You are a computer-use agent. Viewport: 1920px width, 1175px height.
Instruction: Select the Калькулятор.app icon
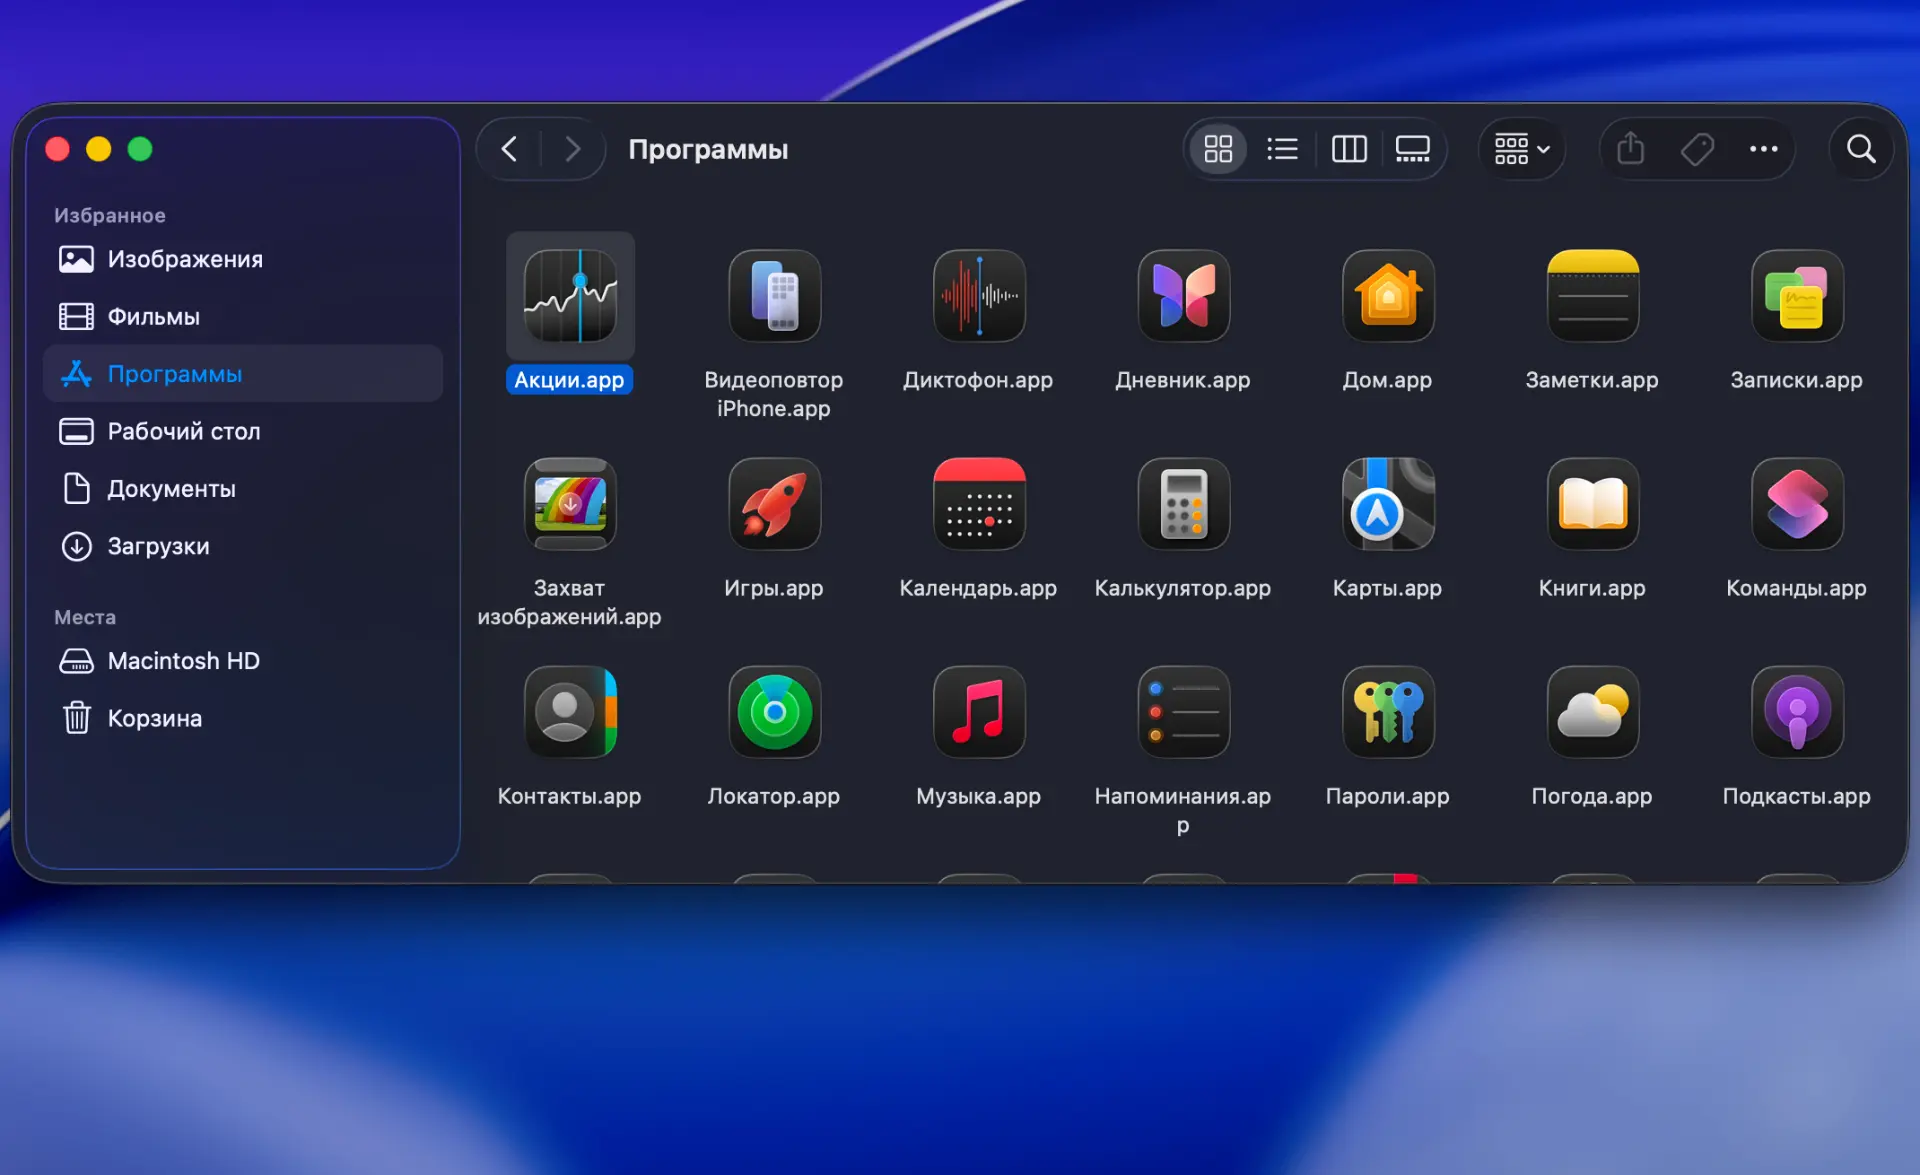coord(1183,504)
